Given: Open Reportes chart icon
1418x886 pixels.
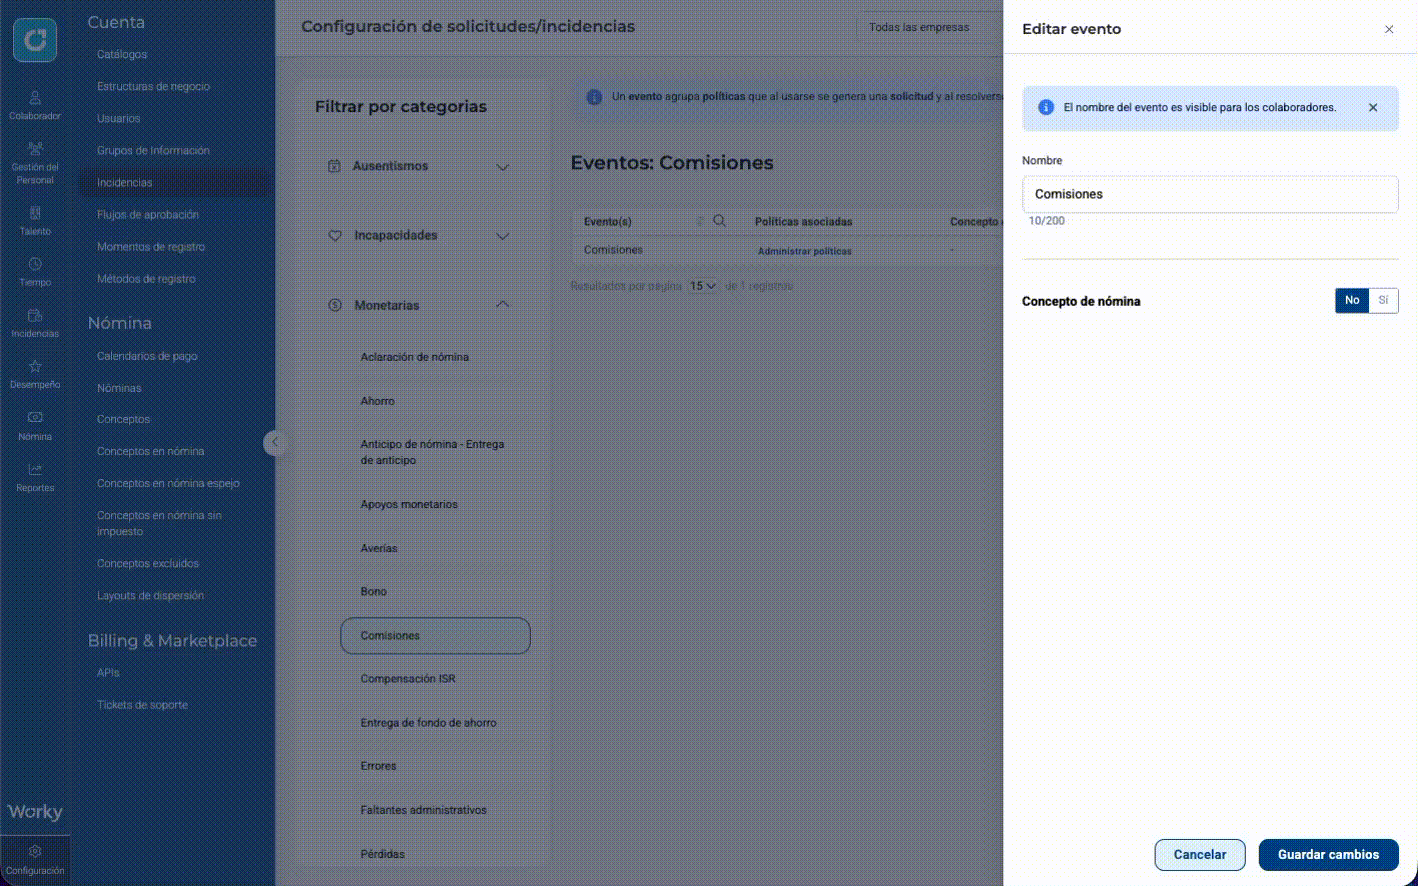Looking at the screenshot, I should 35,477.
